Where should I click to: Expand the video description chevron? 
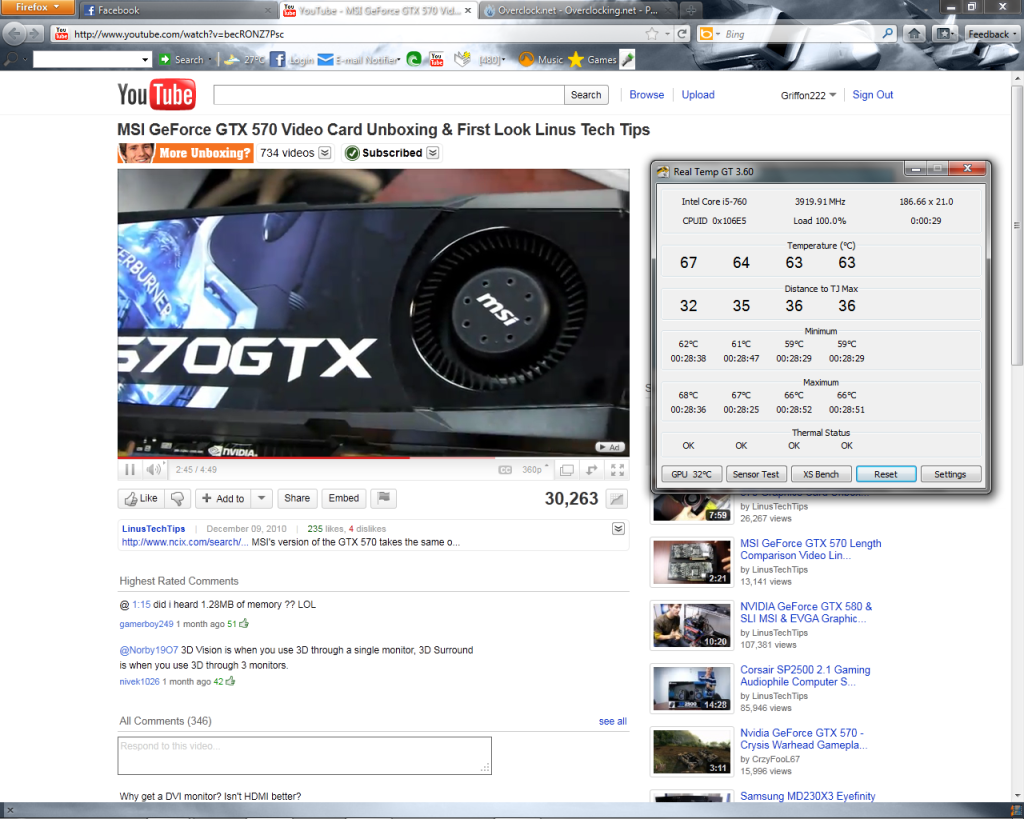(618, 528)
